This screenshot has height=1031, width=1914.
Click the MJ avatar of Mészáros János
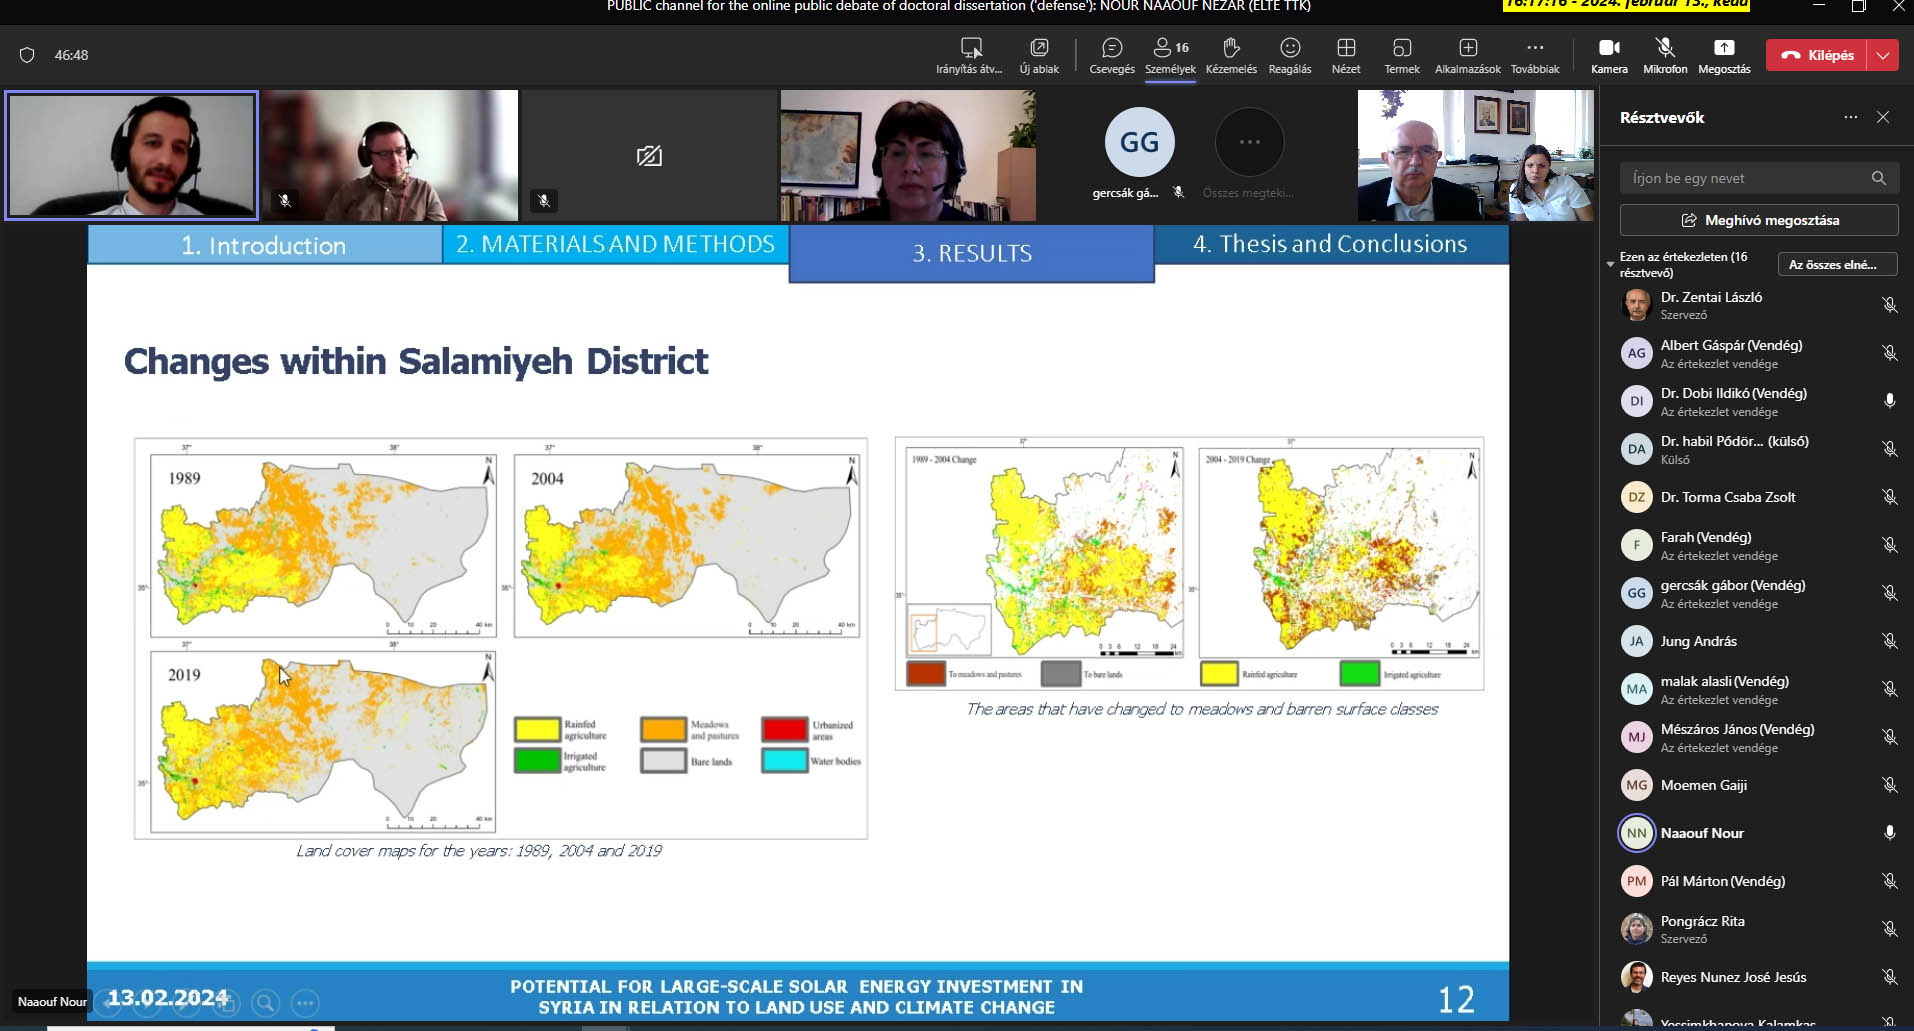coord(1636,737)
